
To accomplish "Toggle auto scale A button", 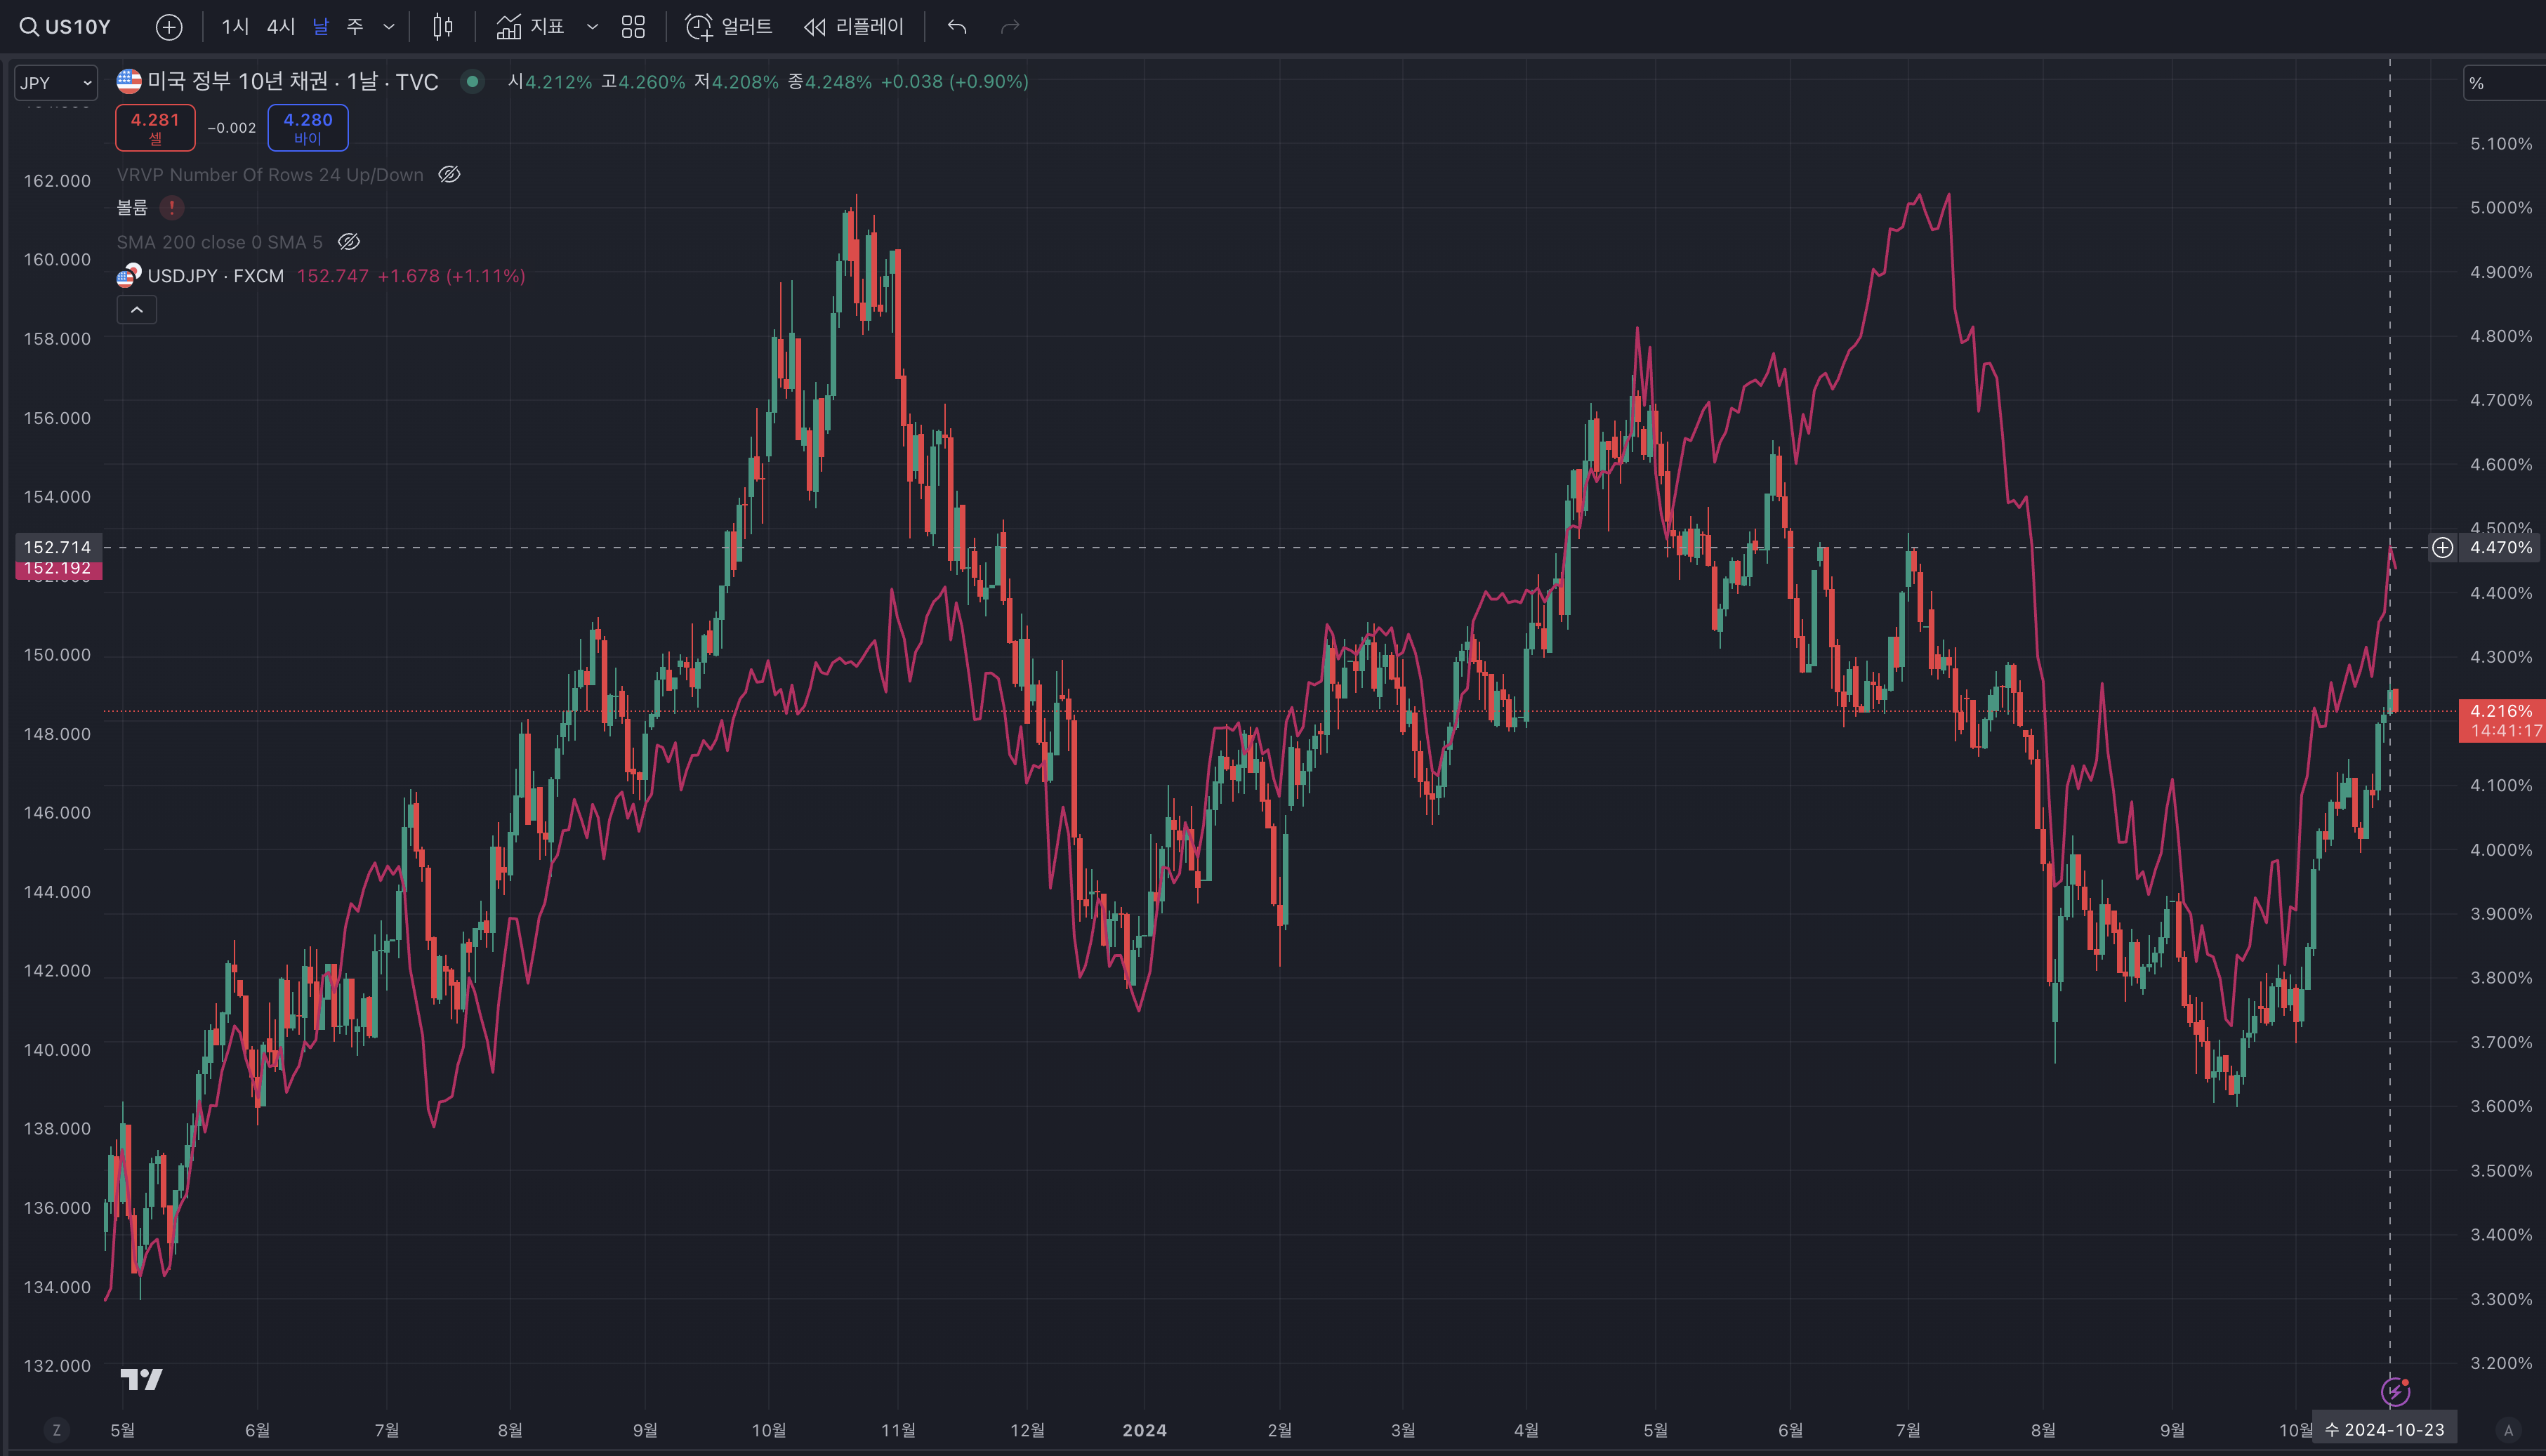I will coord(2507,1430).
